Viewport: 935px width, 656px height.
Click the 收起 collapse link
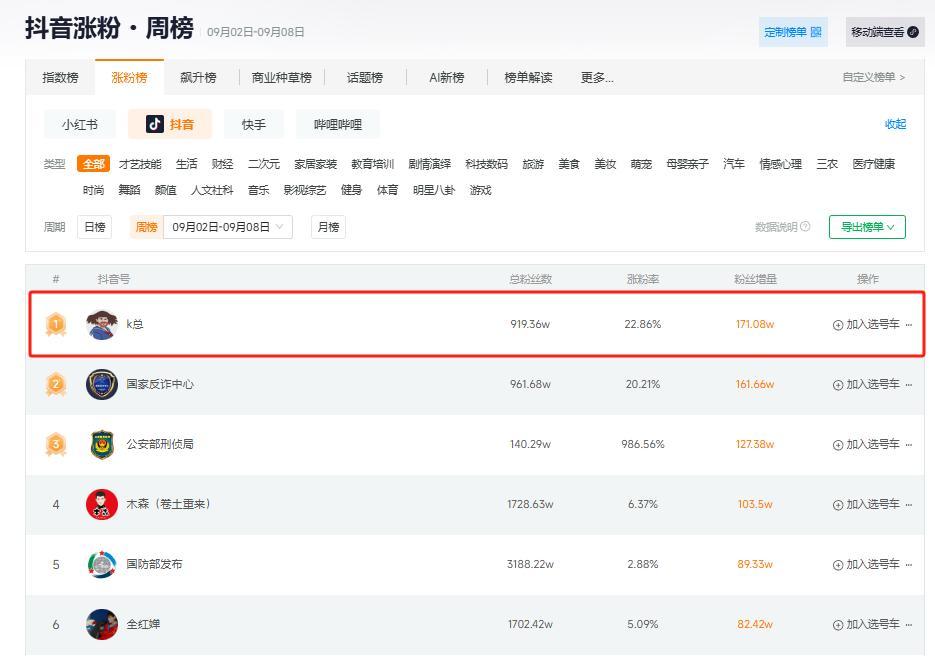pos(895,124)
